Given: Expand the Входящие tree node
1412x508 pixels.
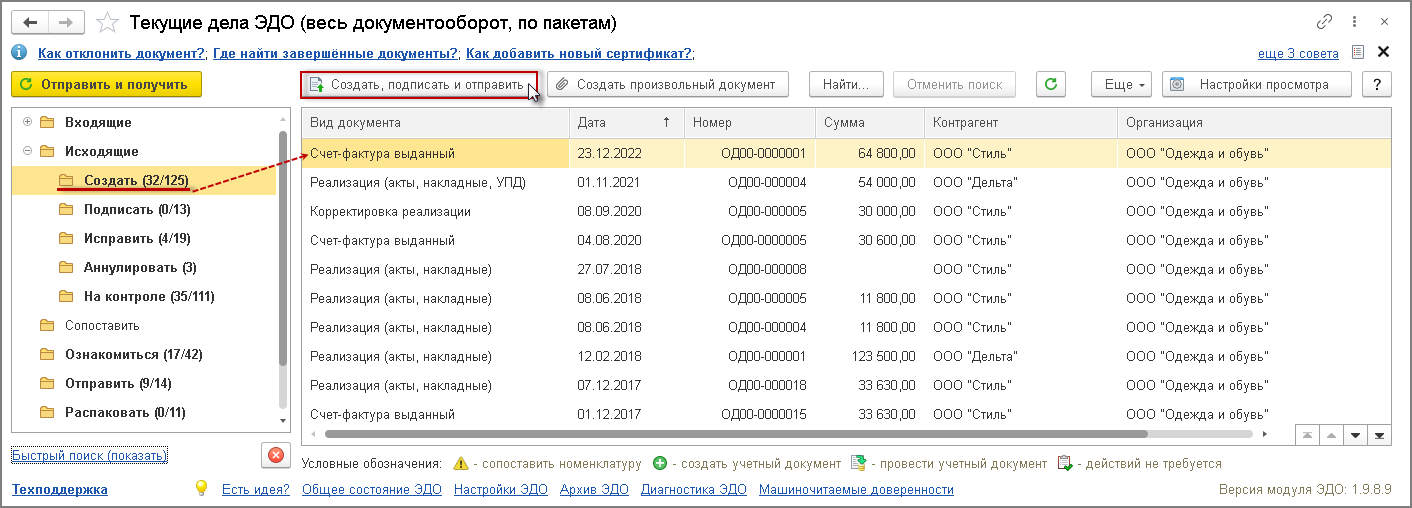Looking at the screenshot, I should point(26,123).
